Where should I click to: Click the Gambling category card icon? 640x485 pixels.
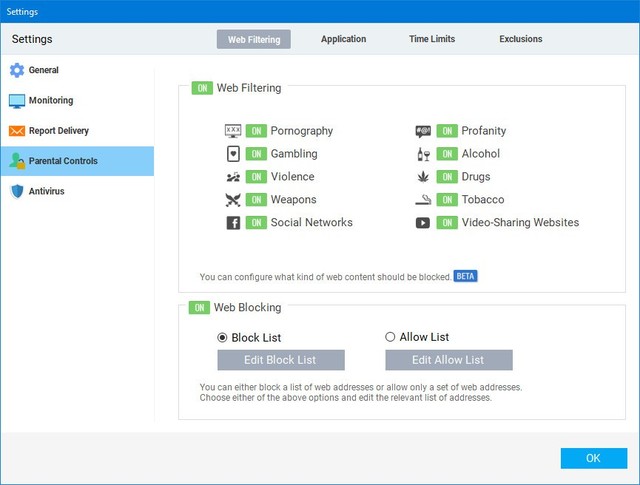click(x=233, y=154)
